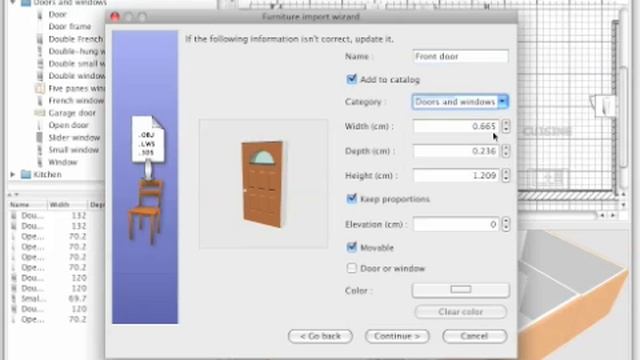The width and height of the screenshot is (640, 360).
Task: Select Open door in the catalog tree
Action: pyautogui.click(x=68, y=125)
